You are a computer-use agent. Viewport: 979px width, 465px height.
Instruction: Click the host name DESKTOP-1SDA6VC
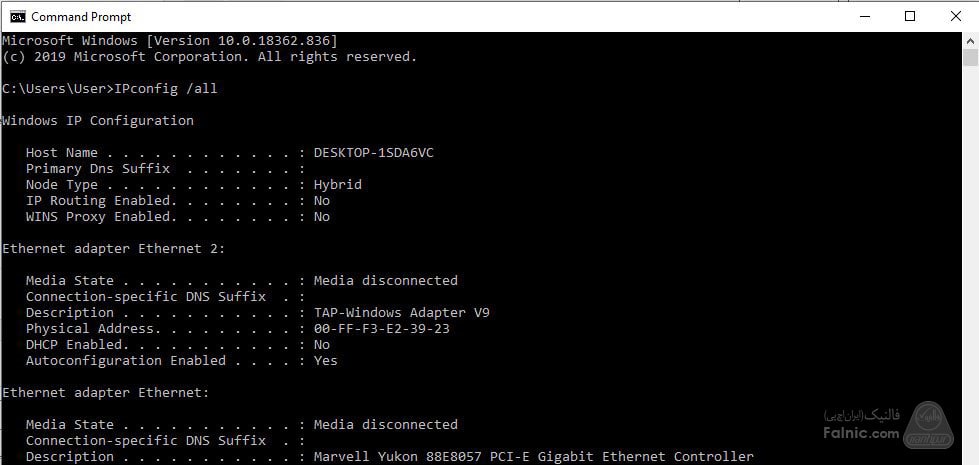tap(373, 153)
